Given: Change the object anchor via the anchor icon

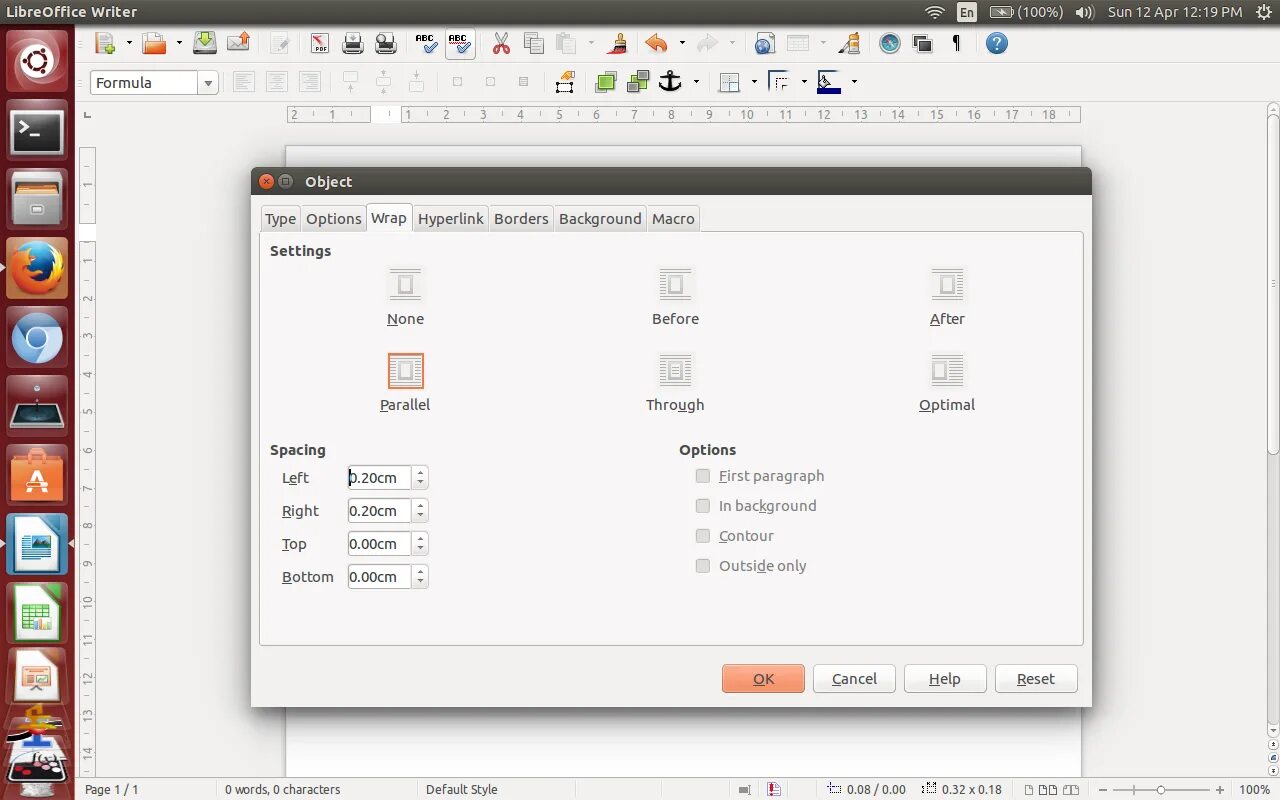Looking at the screenshot, I should click(x=671, y=81).
